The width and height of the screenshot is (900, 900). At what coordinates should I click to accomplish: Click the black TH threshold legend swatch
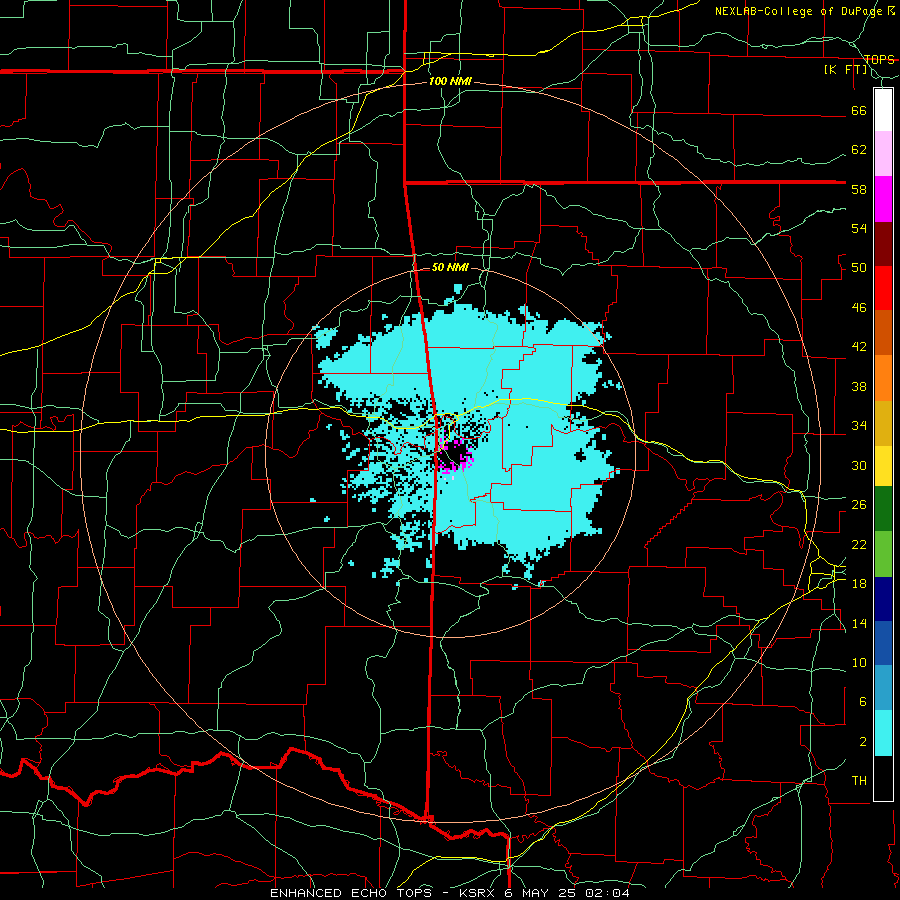(883, 778)
